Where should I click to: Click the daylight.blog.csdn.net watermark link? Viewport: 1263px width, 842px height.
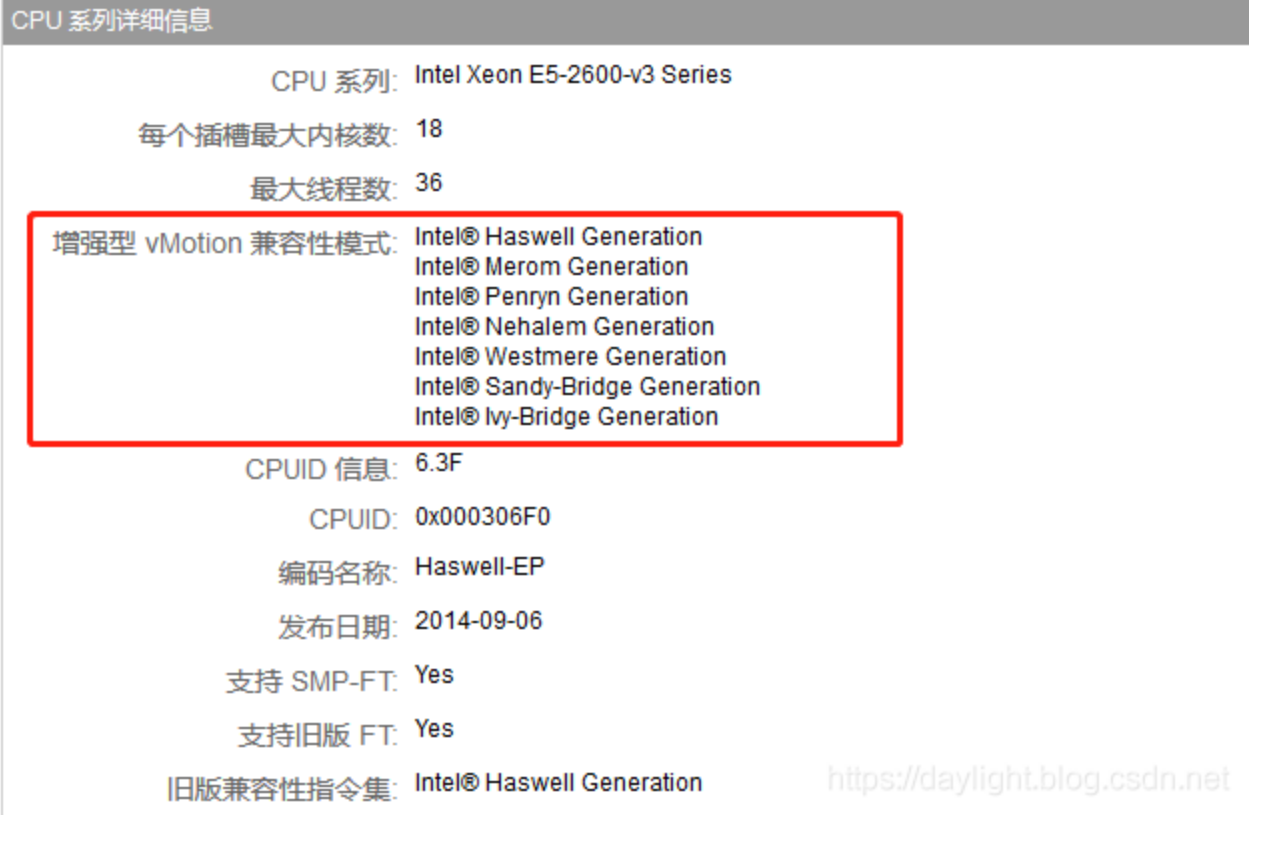pyautogui.click(x=1029, y=779)
